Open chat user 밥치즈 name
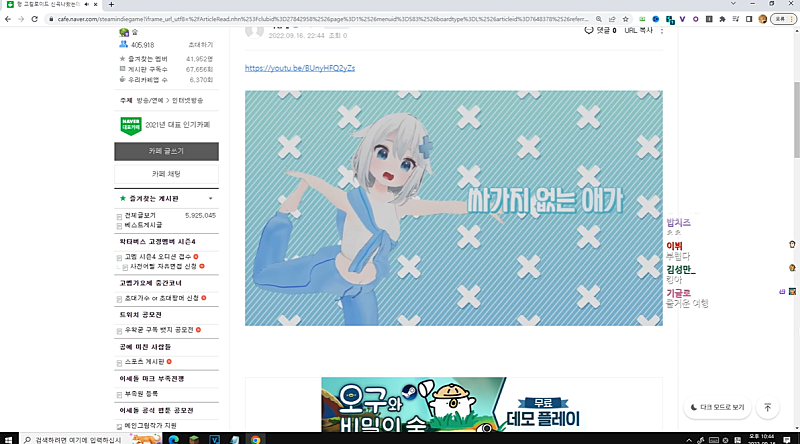800x444 pixels. tap(678, 223)
